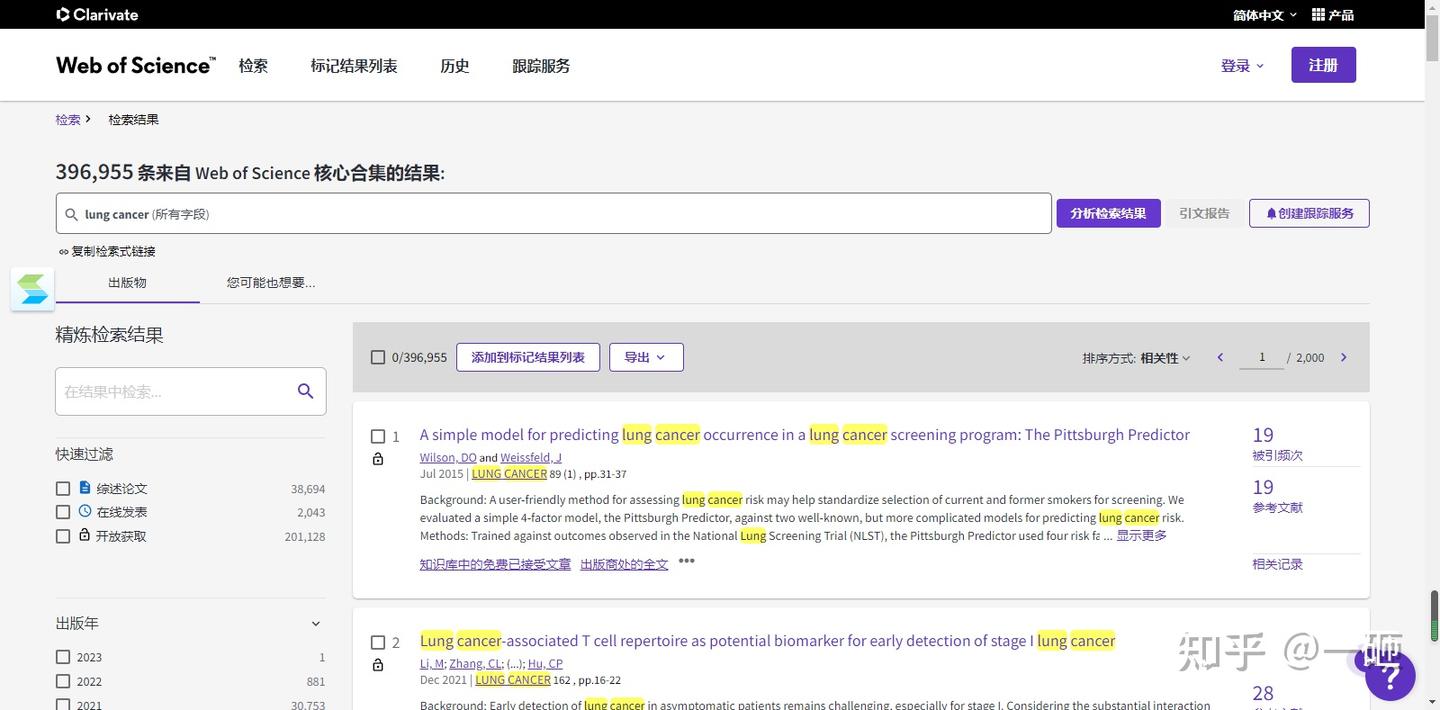Image resolution: width=1440 pixels, height=710 pixels.
Task: Collapse the 出版年 filter section
Action: (315, 624)
